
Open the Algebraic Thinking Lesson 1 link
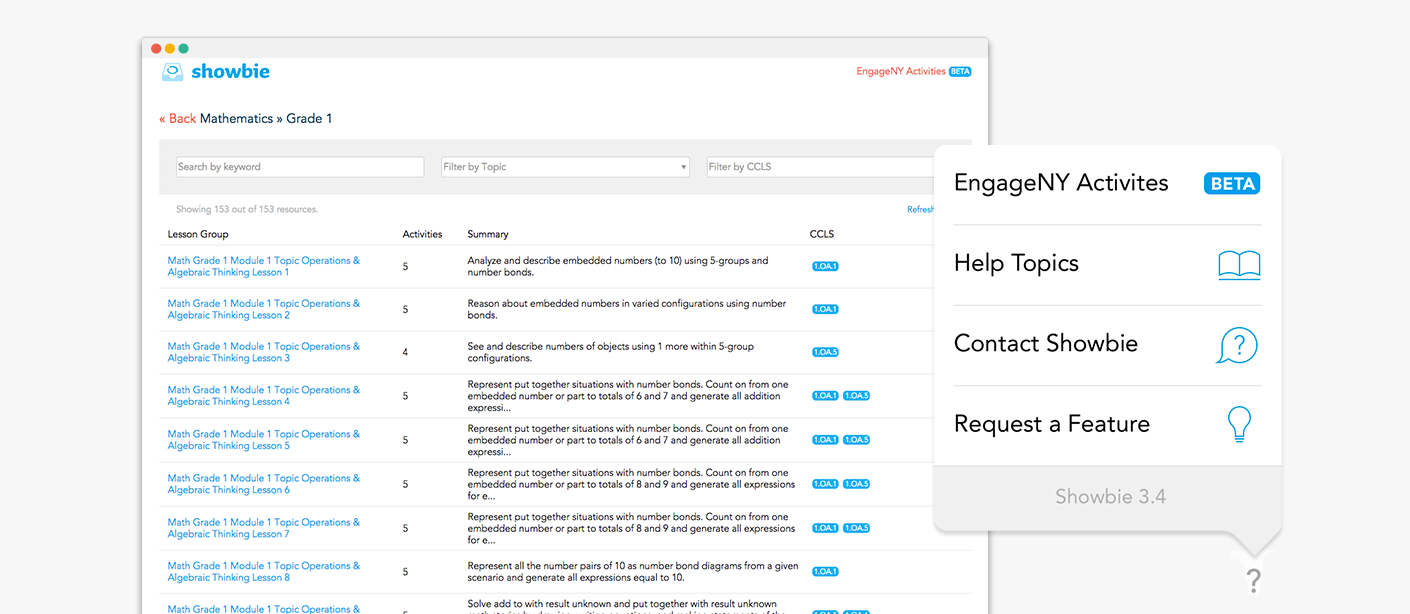point(264,266)
